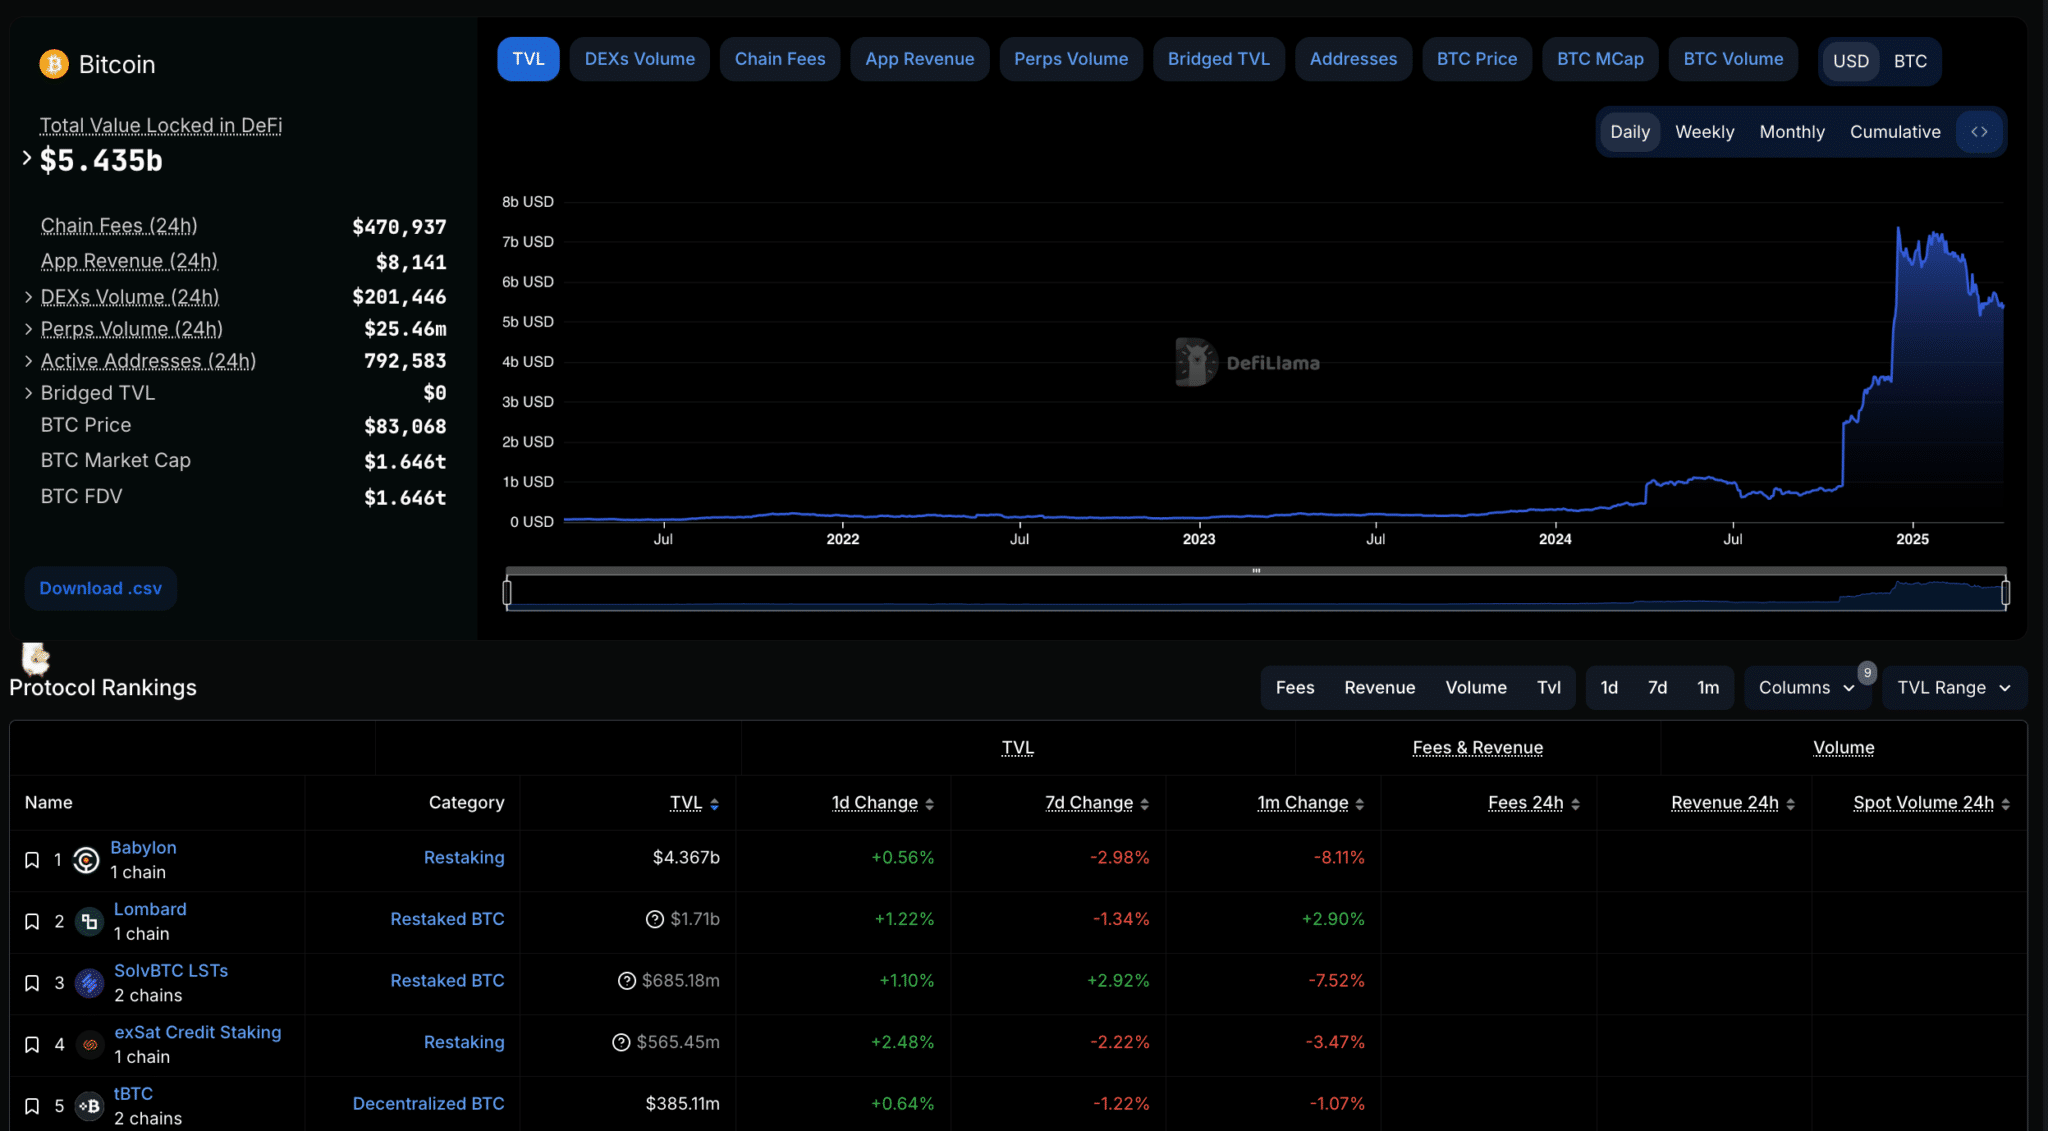Toggle 1d change period

(1609, 688)
